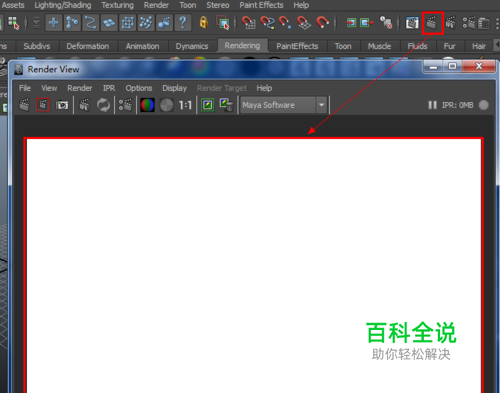
Task: Open the main Maya Help menu
Action: 301,5
